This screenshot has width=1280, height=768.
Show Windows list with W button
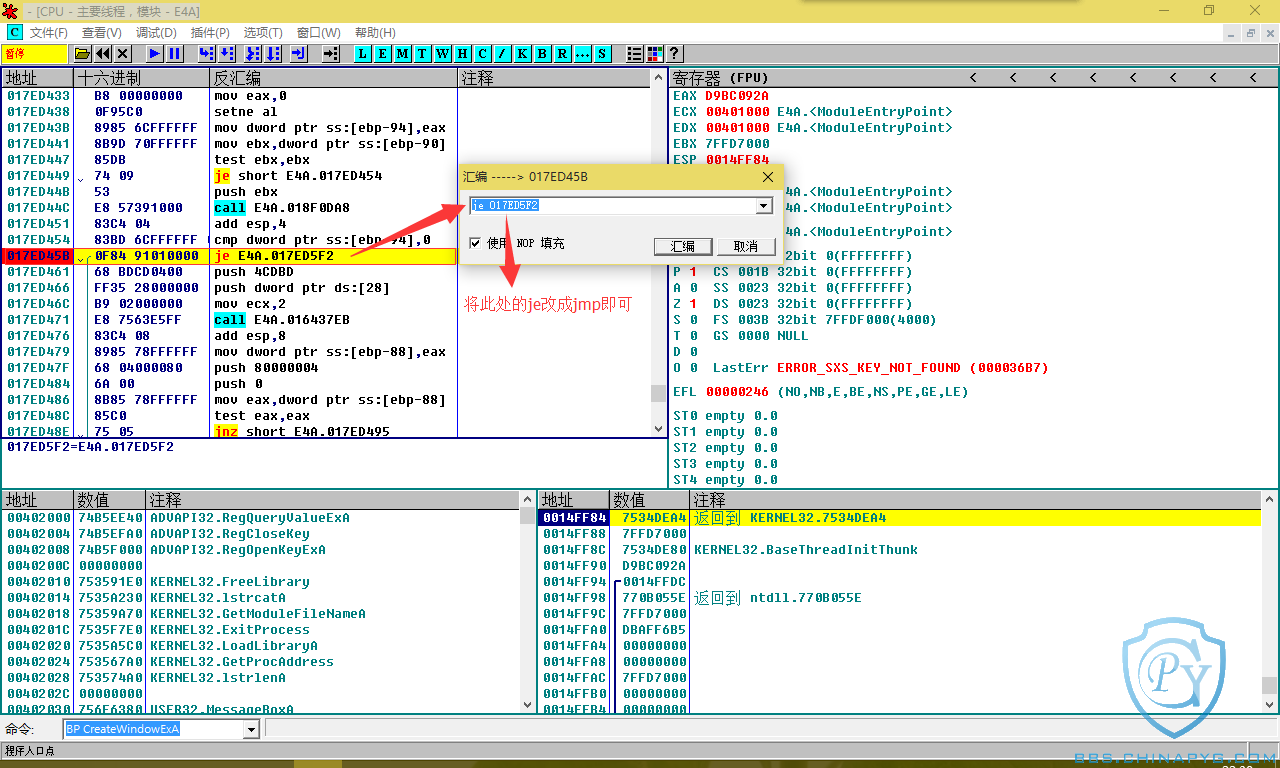[x=443, y=54]
